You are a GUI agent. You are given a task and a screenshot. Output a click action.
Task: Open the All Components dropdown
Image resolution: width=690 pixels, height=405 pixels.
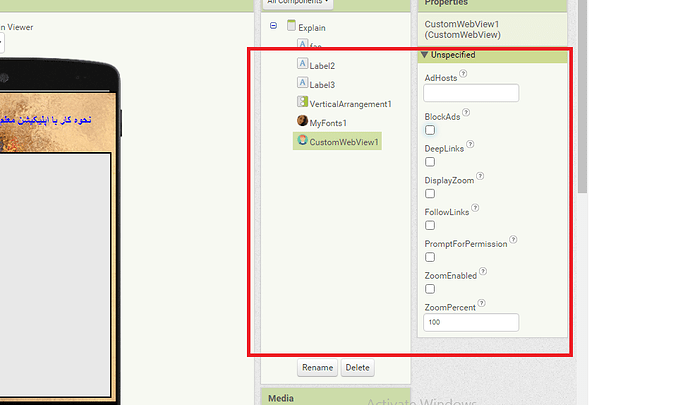tap(299, 3)
